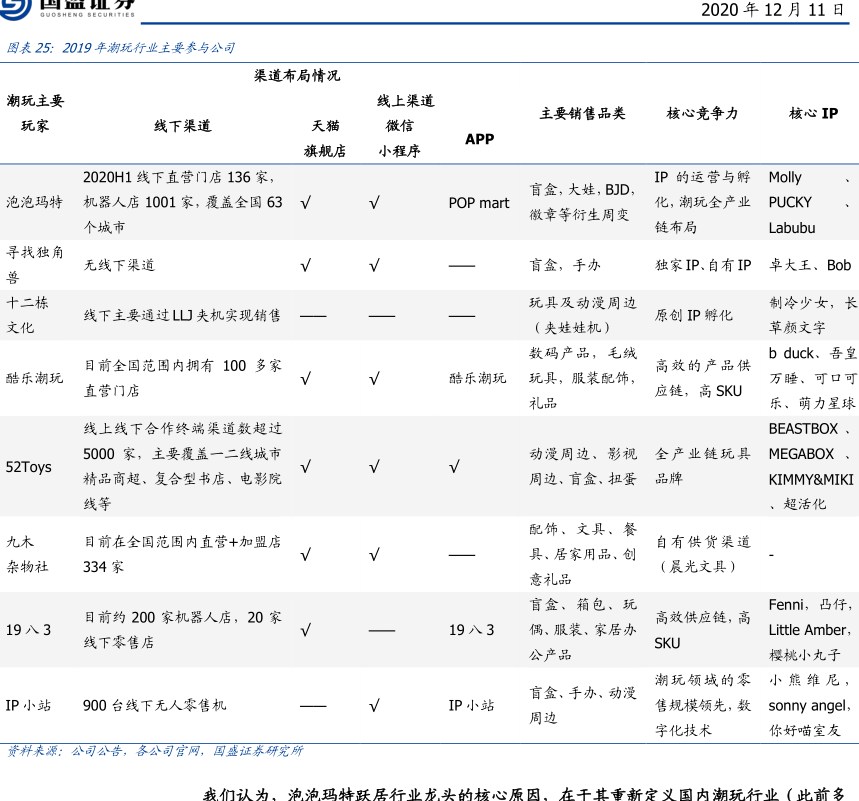859x801 pixels.
Task: Click the 潮玩主要玩家 column header
Action: coord(35,113)
